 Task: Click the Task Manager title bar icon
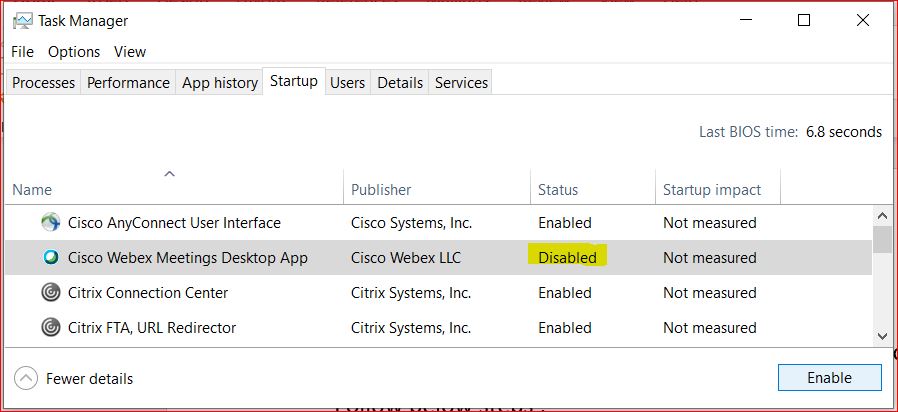click(x=22, y=20)
